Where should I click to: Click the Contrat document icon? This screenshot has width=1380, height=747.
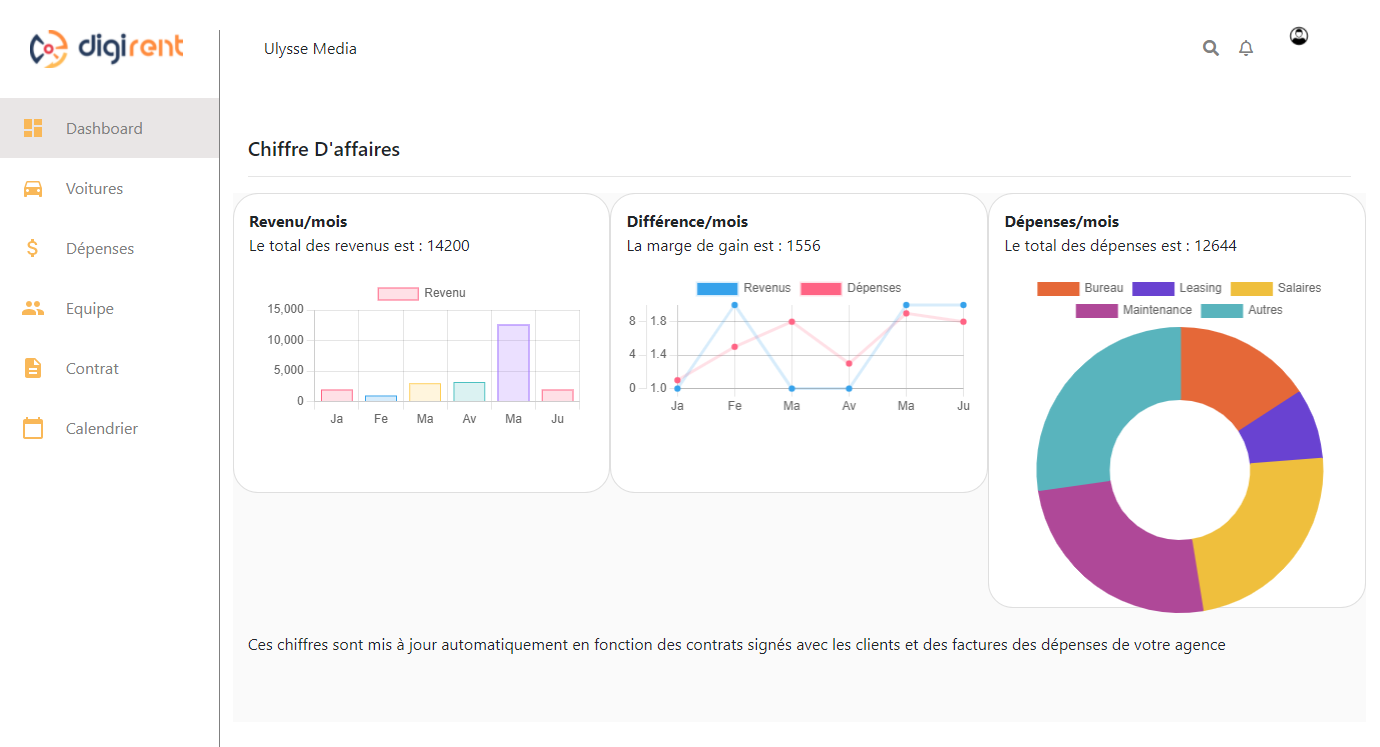coord(33,368)
